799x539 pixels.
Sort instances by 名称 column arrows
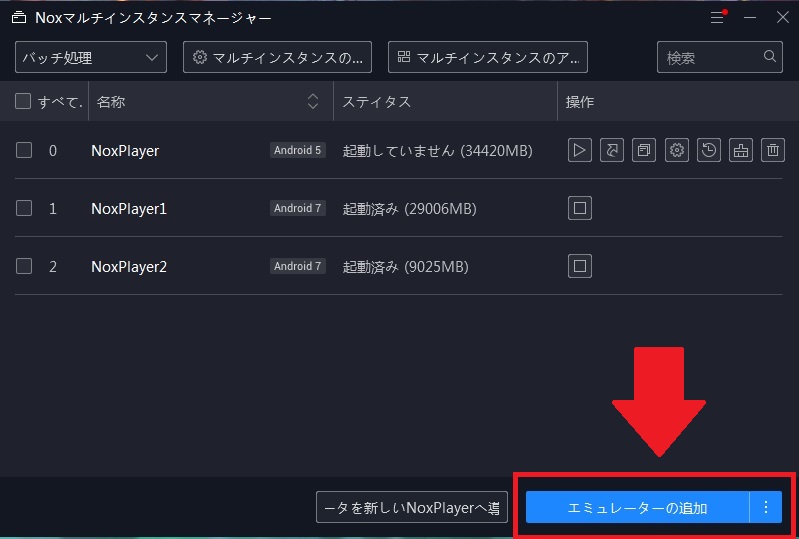[x=313, y=101]
